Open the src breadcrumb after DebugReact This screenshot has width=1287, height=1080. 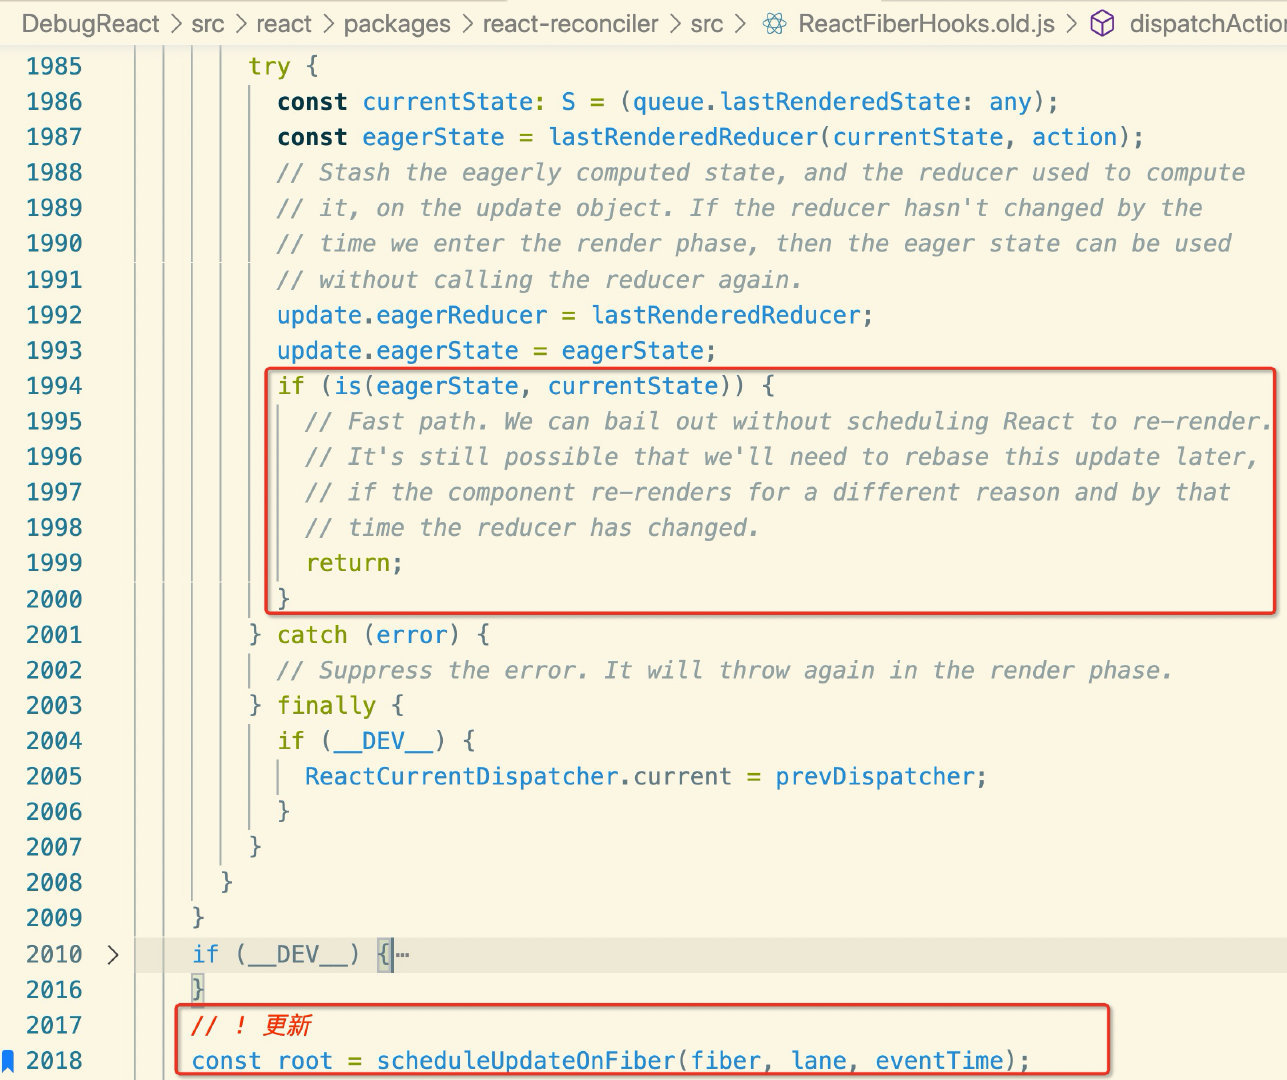(208, 23)
